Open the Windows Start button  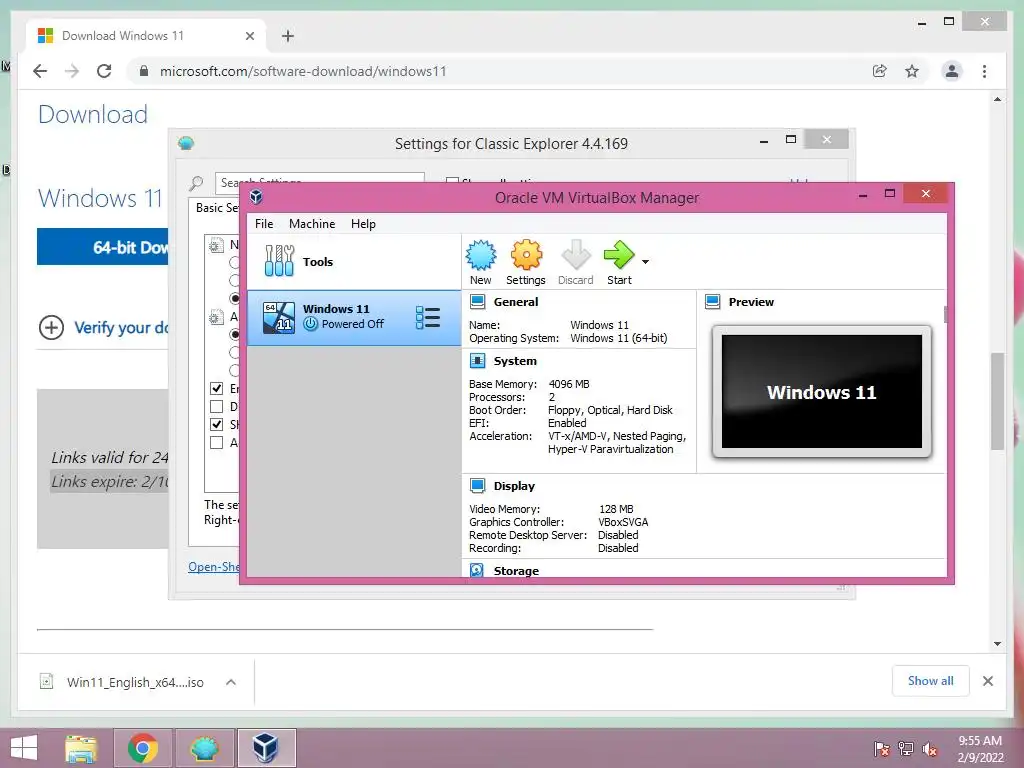(x=24, y=748)
